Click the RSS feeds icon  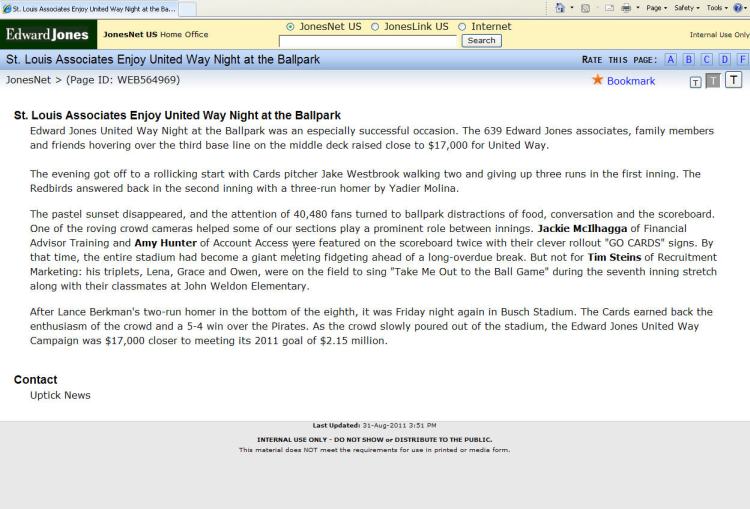tap(585, 8)
